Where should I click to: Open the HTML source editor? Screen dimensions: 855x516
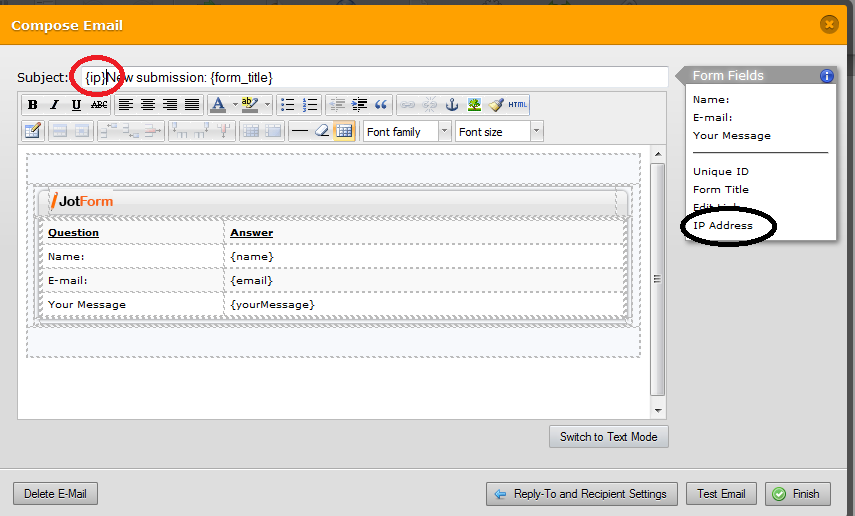point(517,105)
